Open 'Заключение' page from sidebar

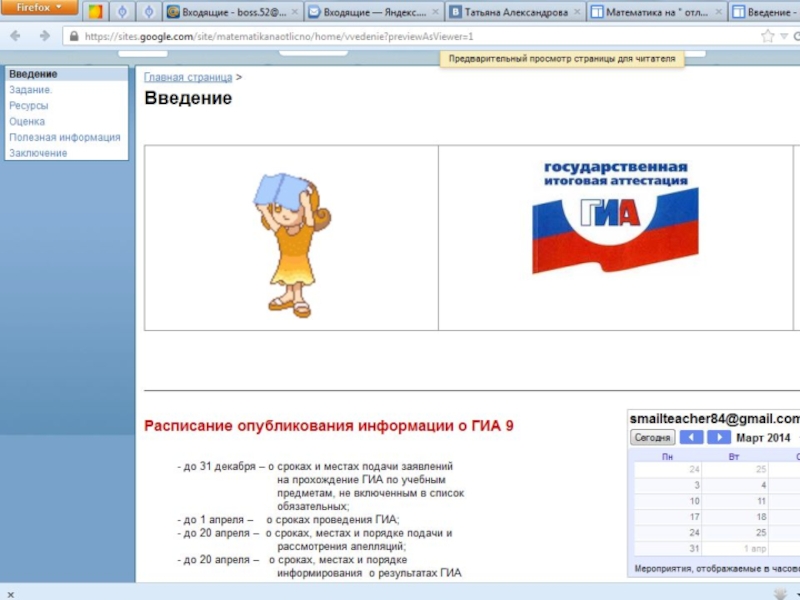(38, 153)
